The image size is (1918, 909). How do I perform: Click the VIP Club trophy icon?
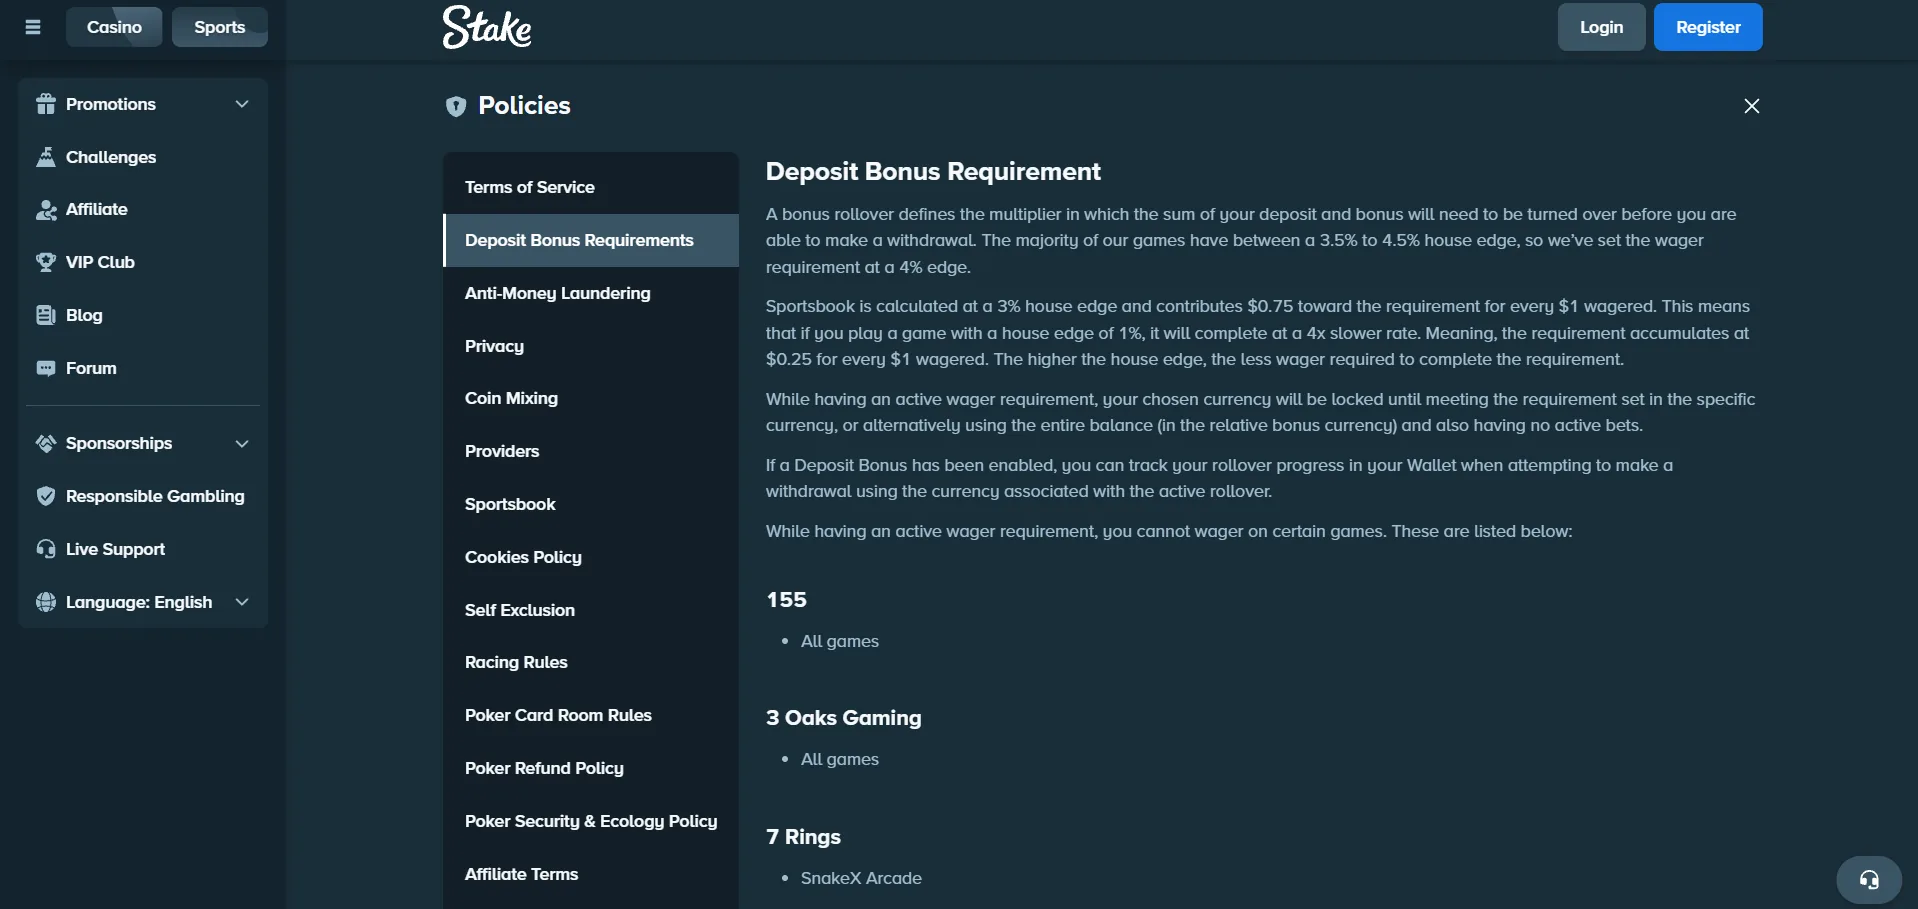(x=45, y=262)
